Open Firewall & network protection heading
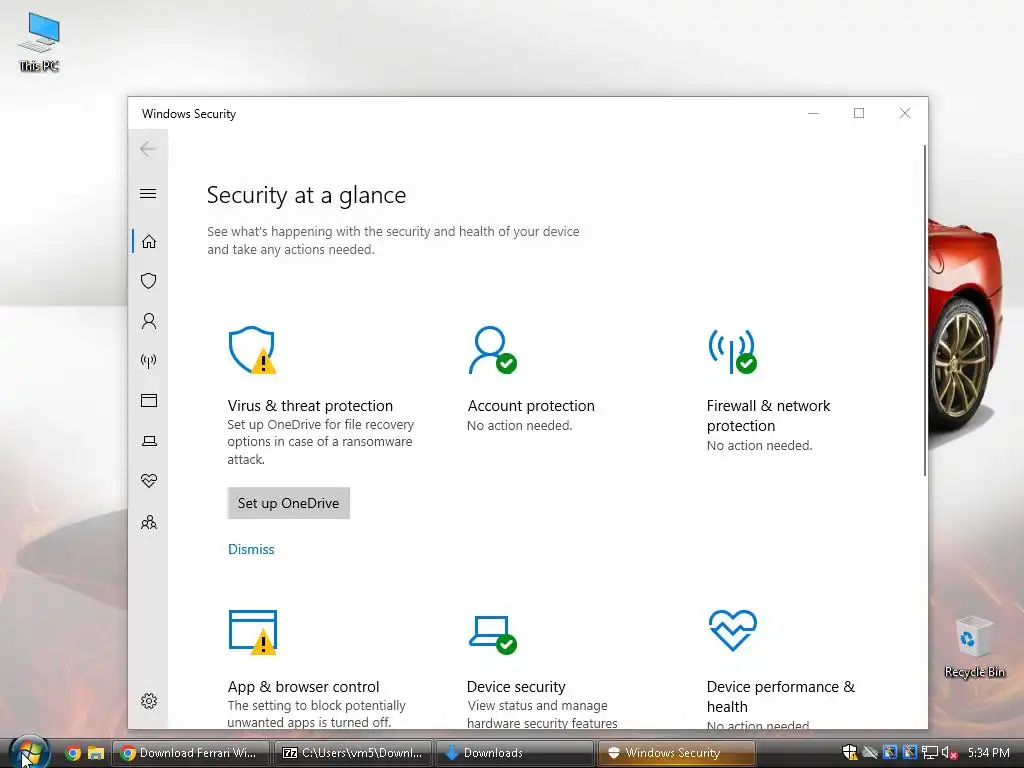The width and height of the screenshot is (1024, 768). [x=768, y=415]
